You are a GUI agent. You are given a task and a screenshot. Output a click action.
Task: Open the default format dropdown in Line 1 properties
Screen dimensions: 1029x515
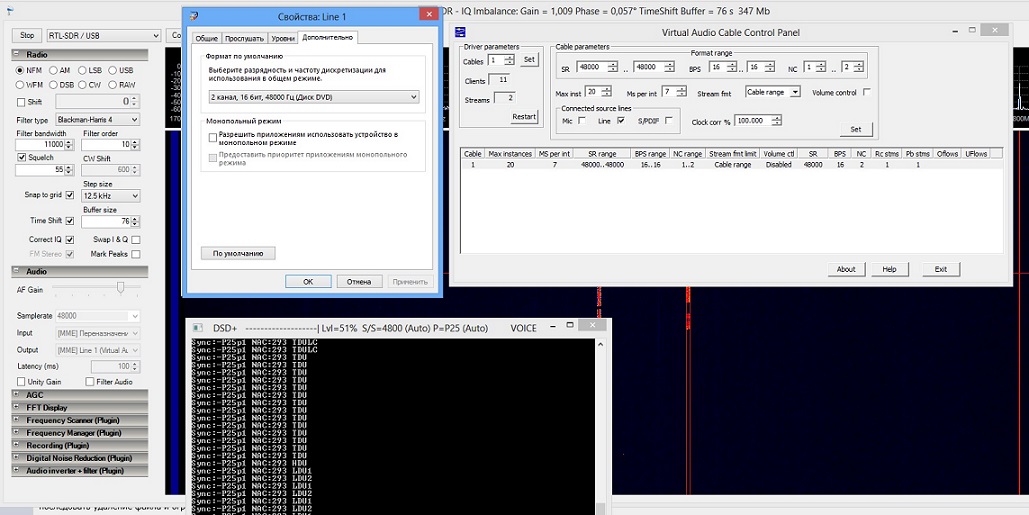click(x=314, y=97)
